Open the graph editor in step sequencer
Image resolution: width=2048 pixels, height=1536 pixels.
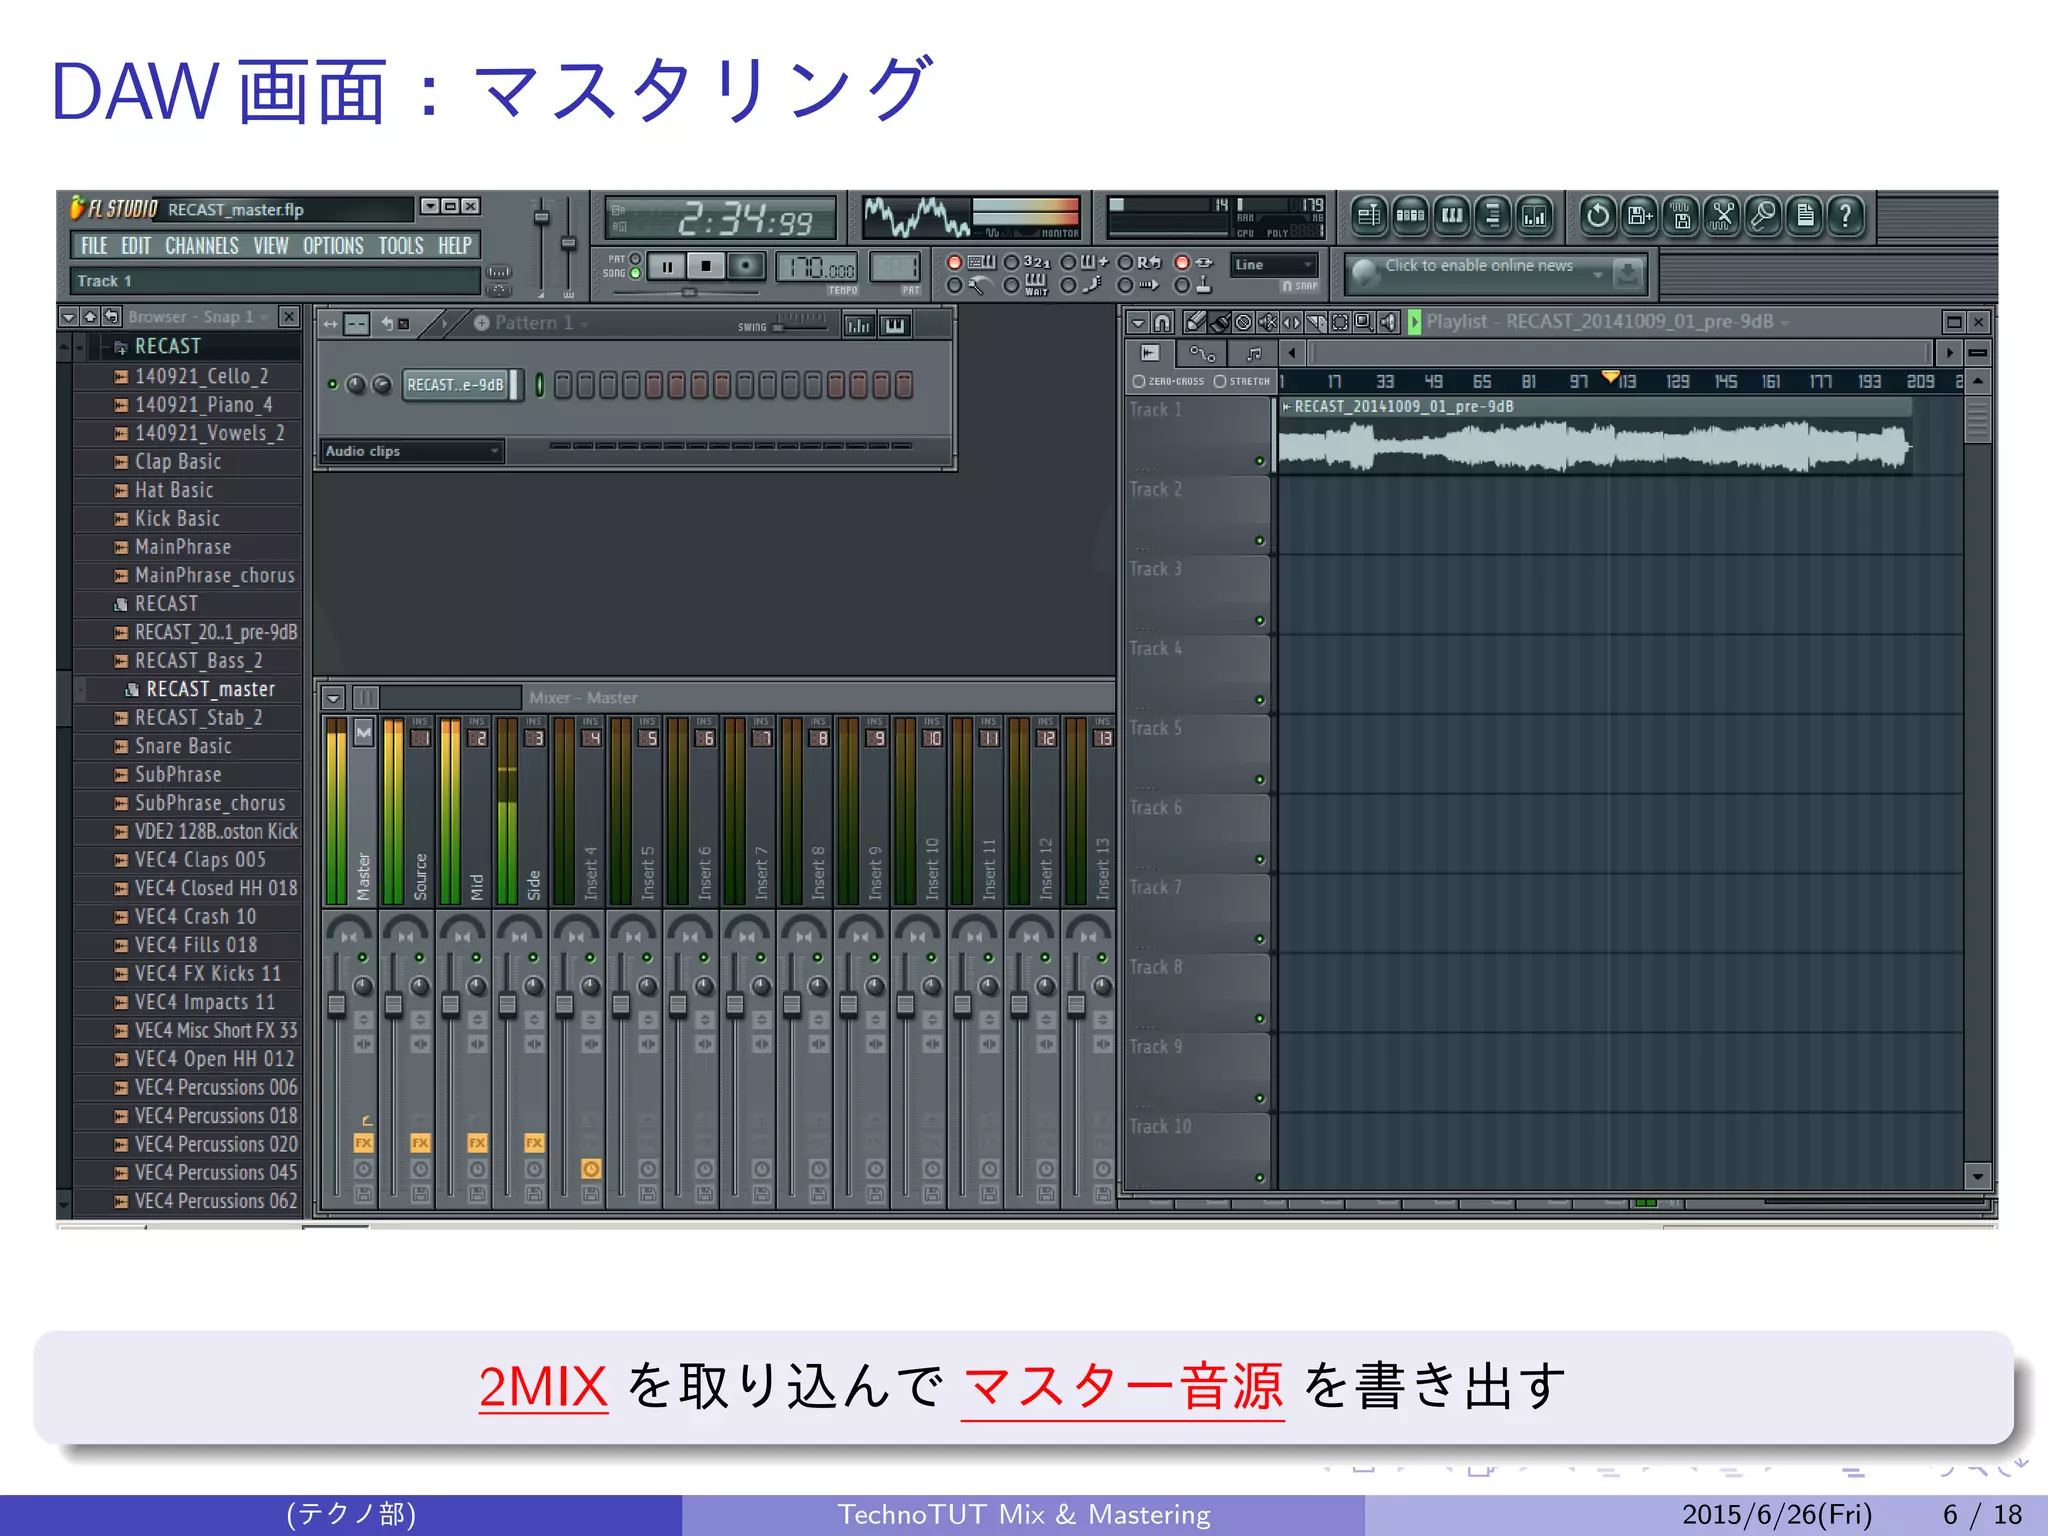[x=859, y=325]
